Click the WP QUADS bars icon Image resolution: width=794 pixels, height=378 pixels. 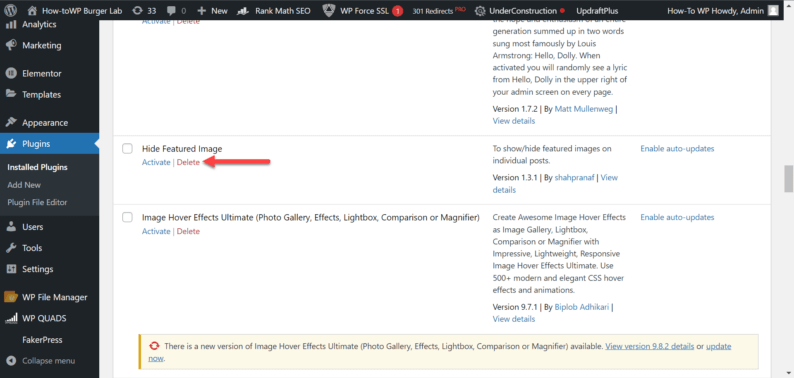tap(11, 319)
